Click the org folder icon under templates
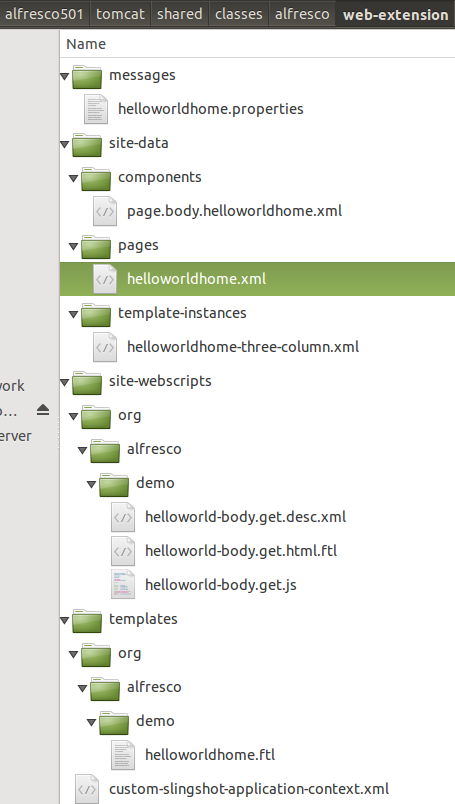Image resolution: width=455 pixels, height=804 pixels. (x=96, y=654)
